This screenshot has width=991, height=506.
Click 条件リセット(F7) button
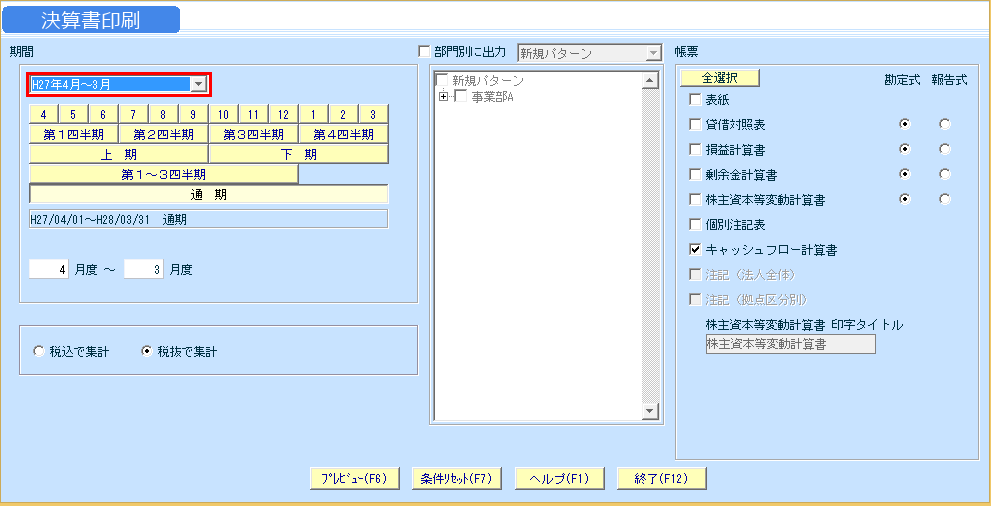(456, 479)
